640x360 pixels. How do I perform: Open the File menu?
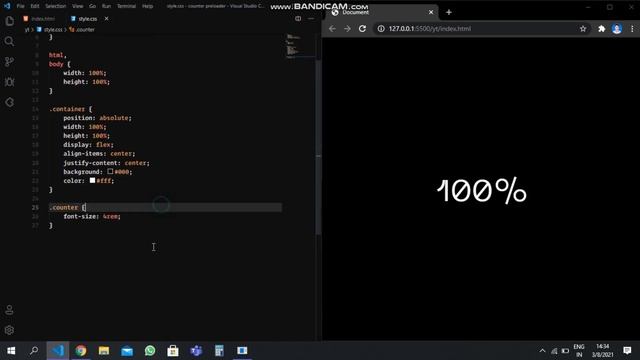[20, 6]
